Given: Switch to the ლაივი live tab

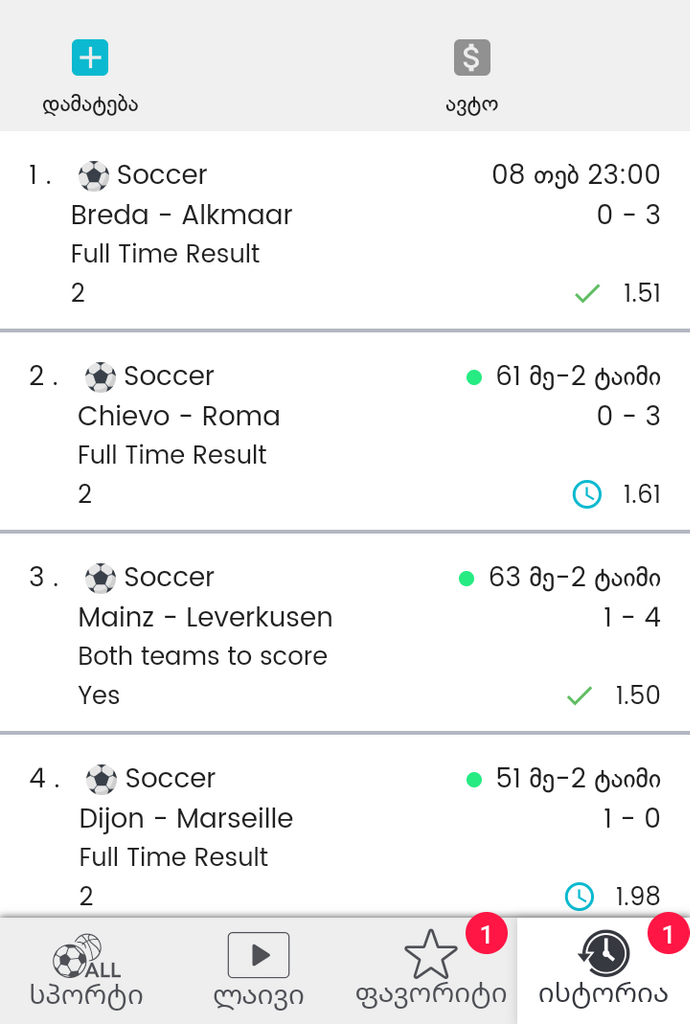Looking at the screenshot, I should (258, 971).
